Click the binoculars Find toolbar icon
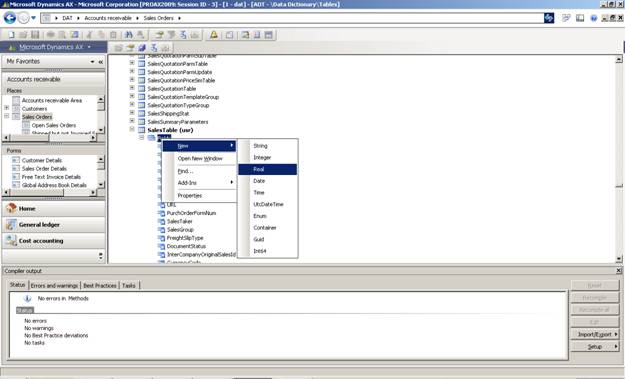The width and height of the screenshot is (625, 379). click(x=128, y=35)
